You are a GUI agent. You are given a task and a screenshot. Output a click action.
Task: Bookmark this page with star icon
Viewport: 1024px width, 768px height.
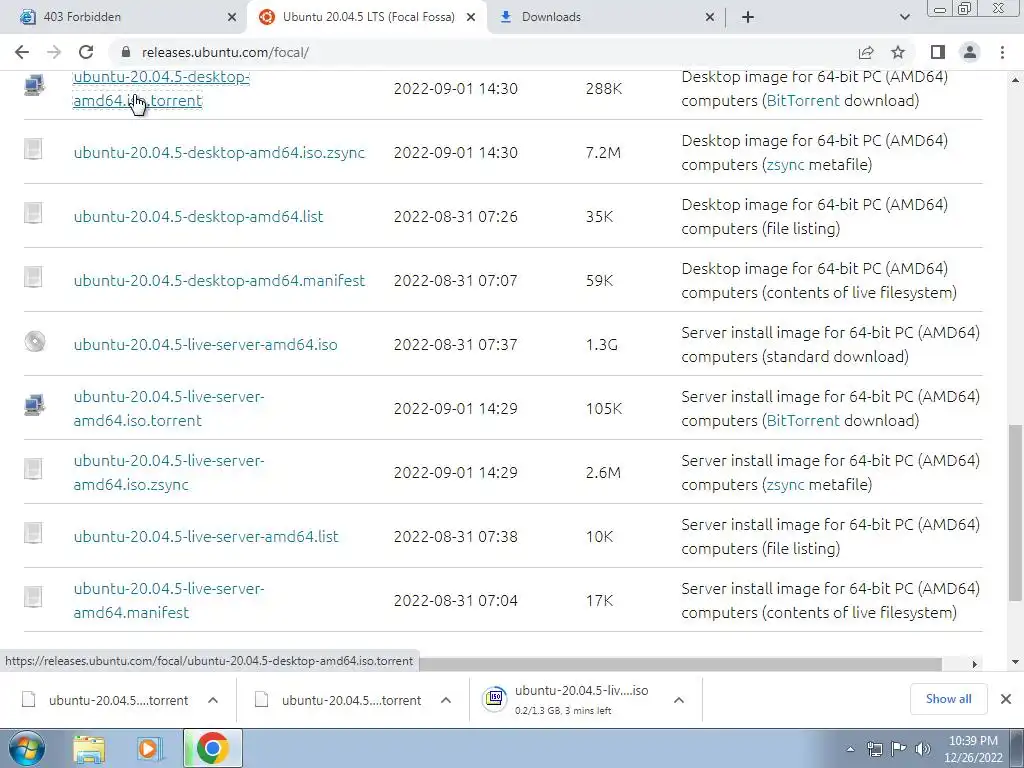(x=898, y=52)
